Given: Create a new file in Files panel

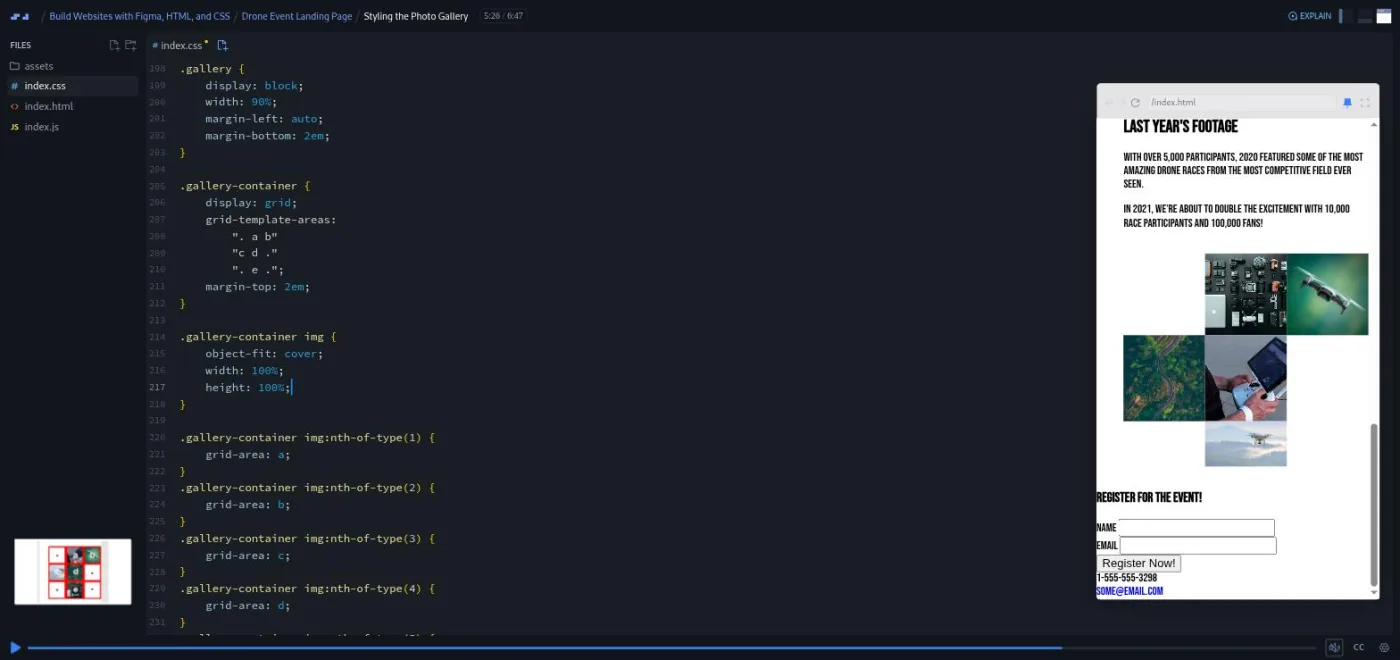Looking at the screenshot, I should point(114,45).
